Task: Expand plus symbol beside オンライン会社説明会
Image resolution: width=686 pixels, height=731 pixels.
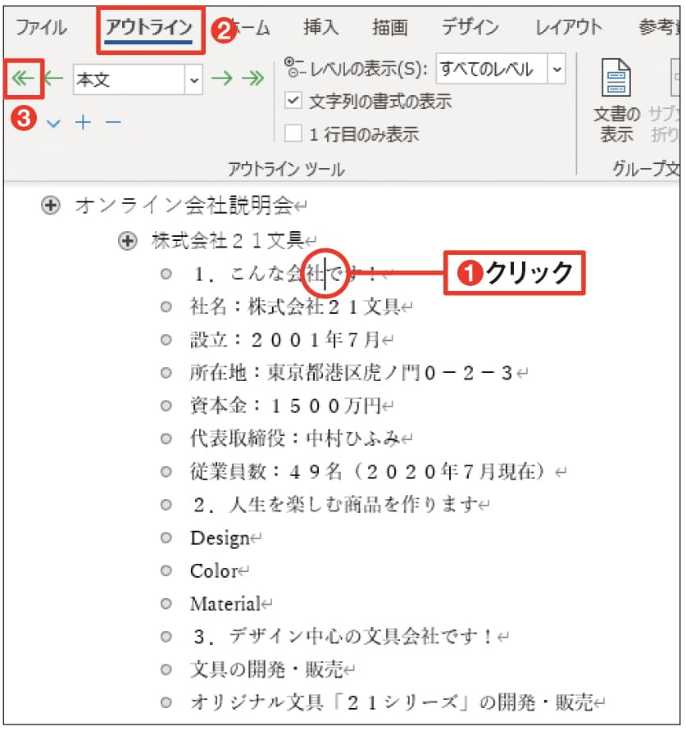Action: (x=50, y=205)
